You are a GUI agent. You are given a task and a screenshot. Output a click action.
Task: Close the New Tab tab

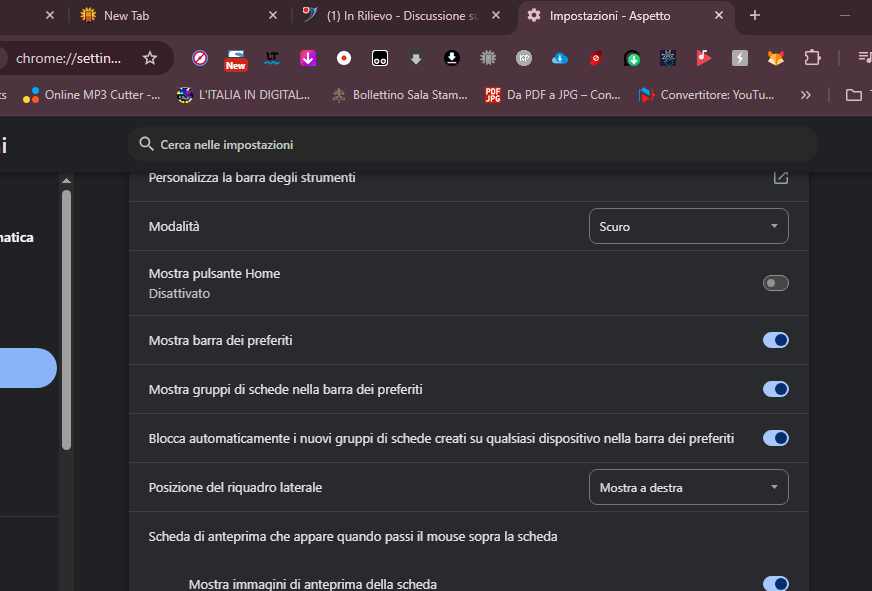(x=273, y=16)
